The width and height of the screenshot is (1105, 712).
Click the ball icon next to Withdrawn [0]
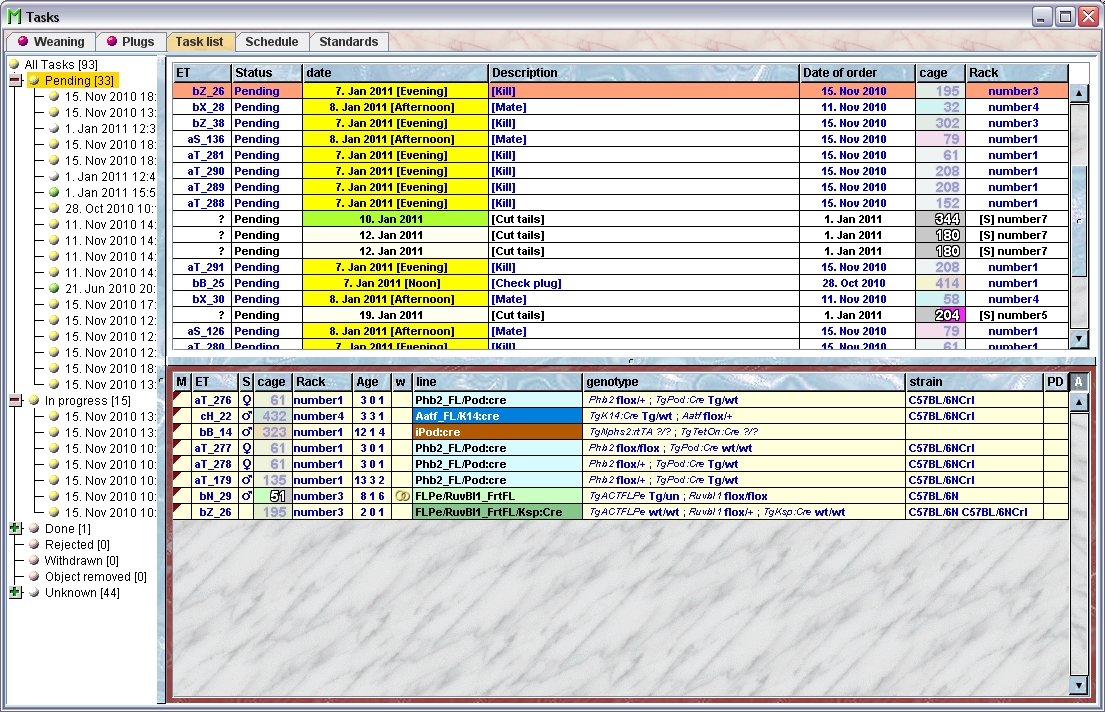coord(34,561)
